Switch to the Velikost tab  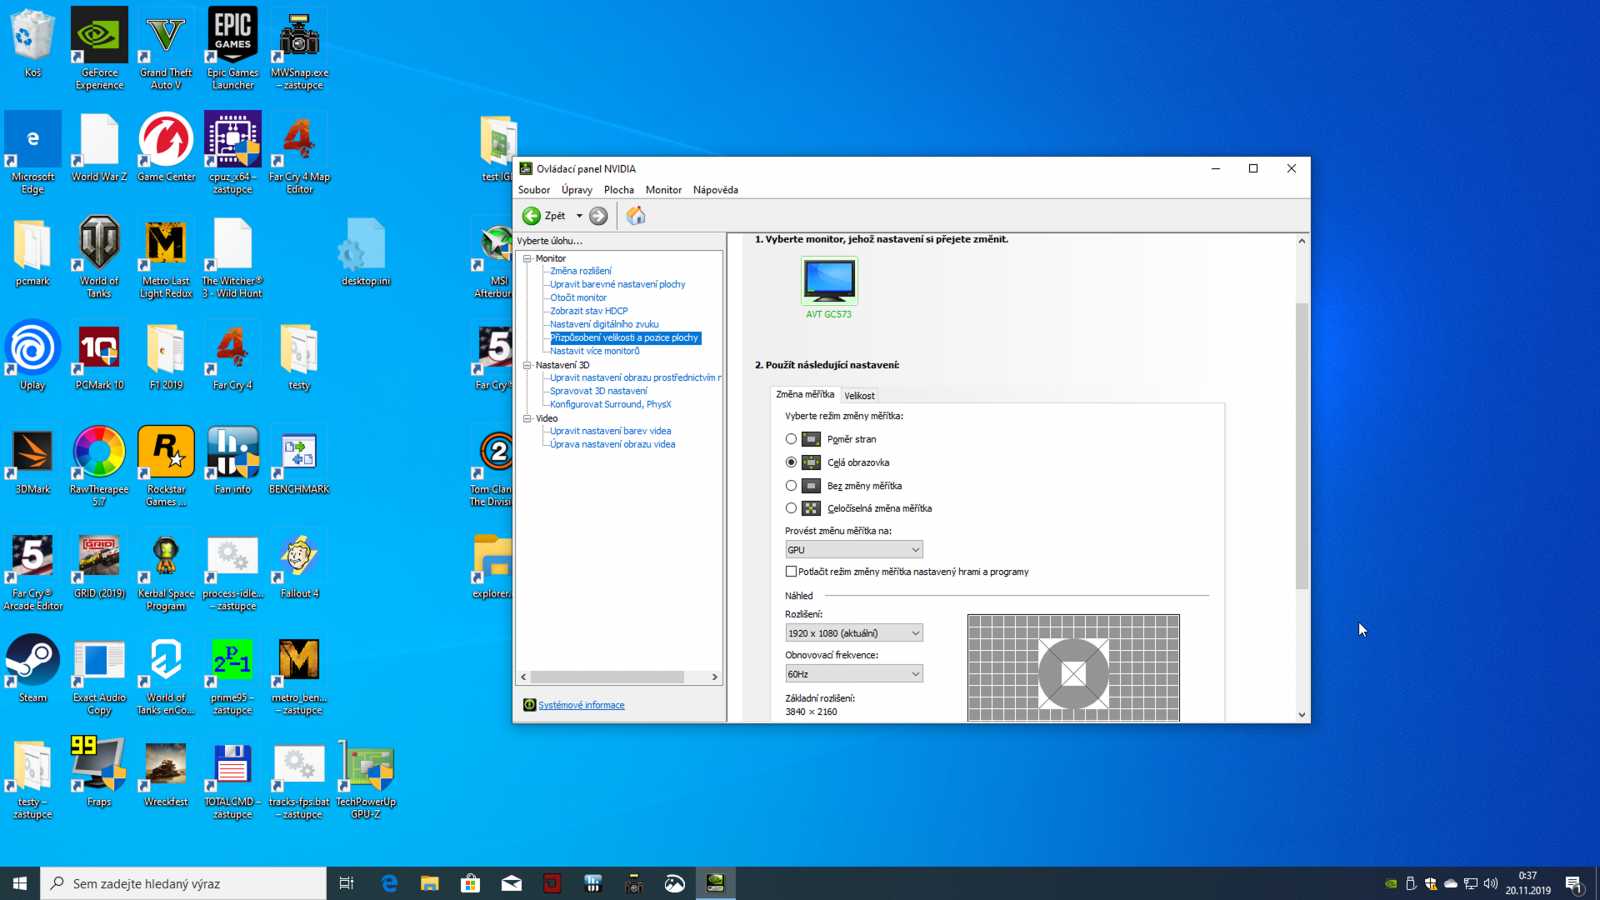[860, 396]
